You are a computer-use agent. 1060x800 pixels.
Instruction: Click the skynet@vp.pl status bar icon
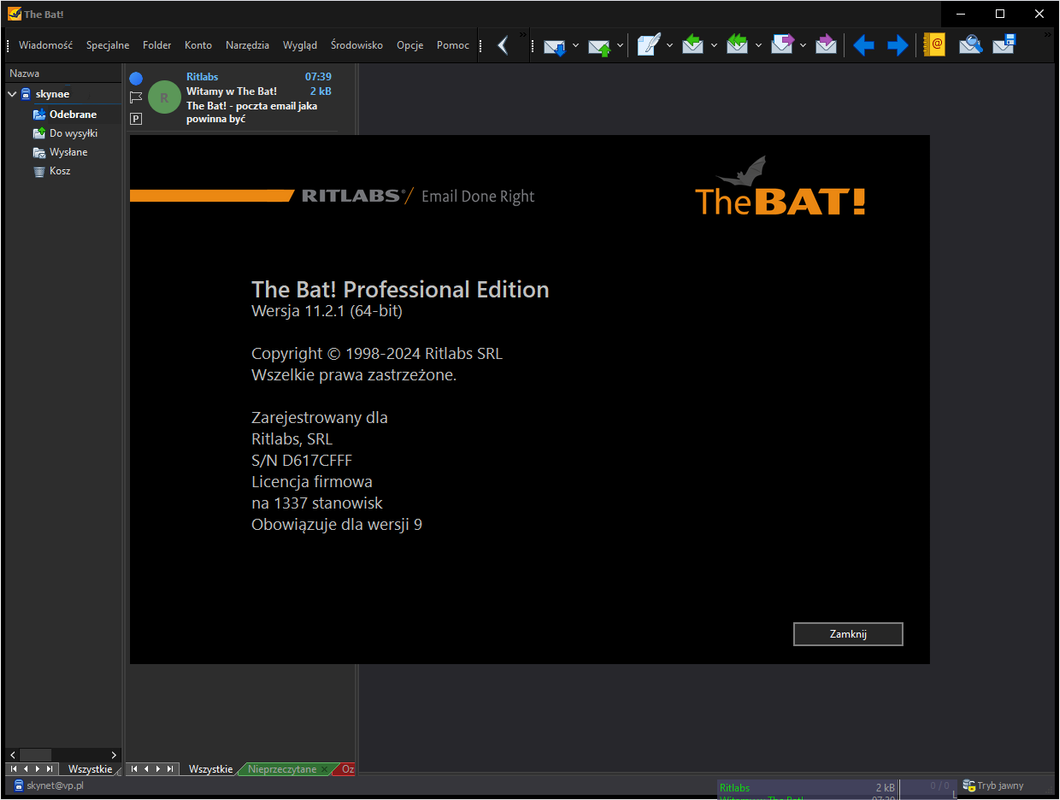coord(18,786)
